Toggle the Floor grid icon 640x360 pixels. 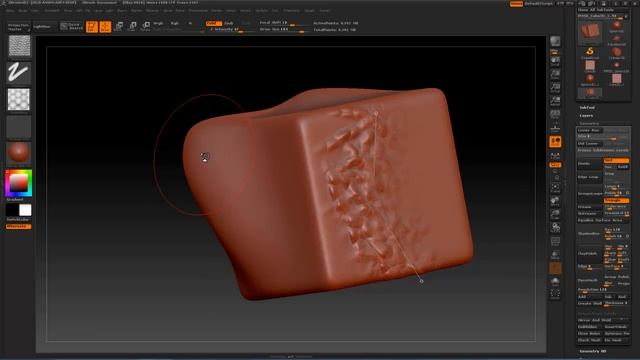click(555, 128)
